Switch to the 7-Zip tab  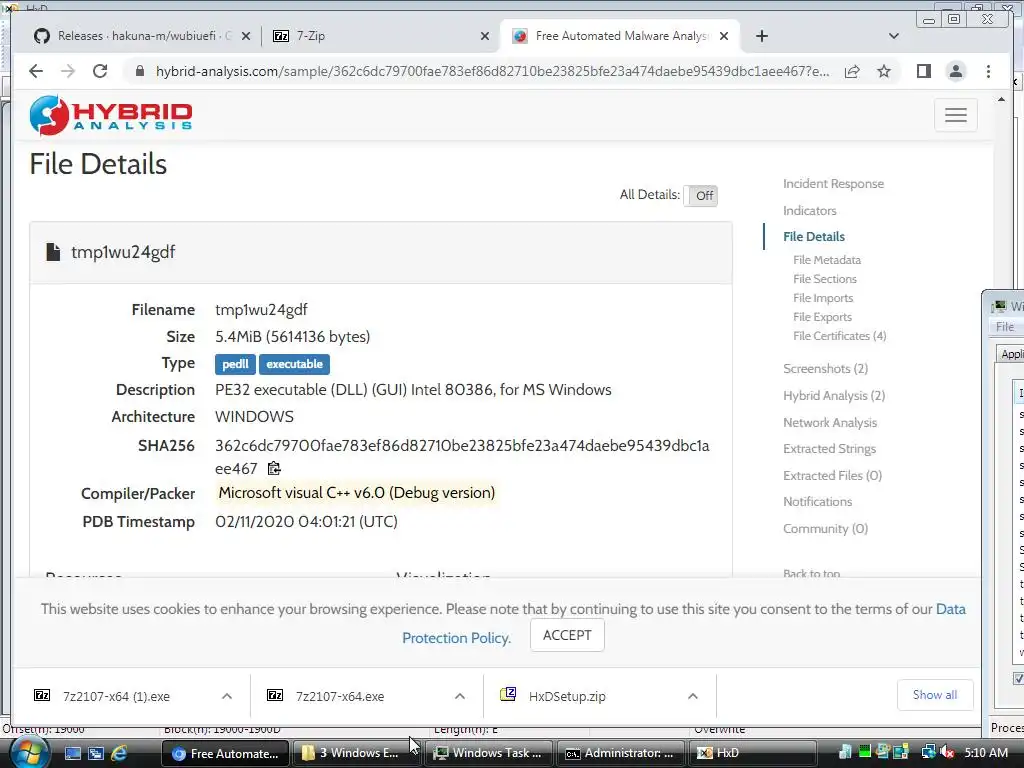tap(381, 36)
